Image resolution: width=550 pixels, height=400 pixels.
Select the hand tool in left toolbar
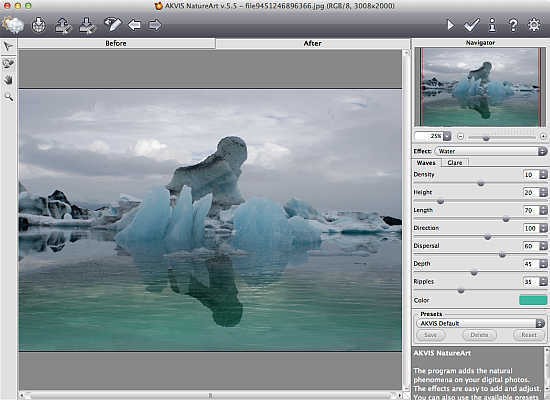[8, 80]
